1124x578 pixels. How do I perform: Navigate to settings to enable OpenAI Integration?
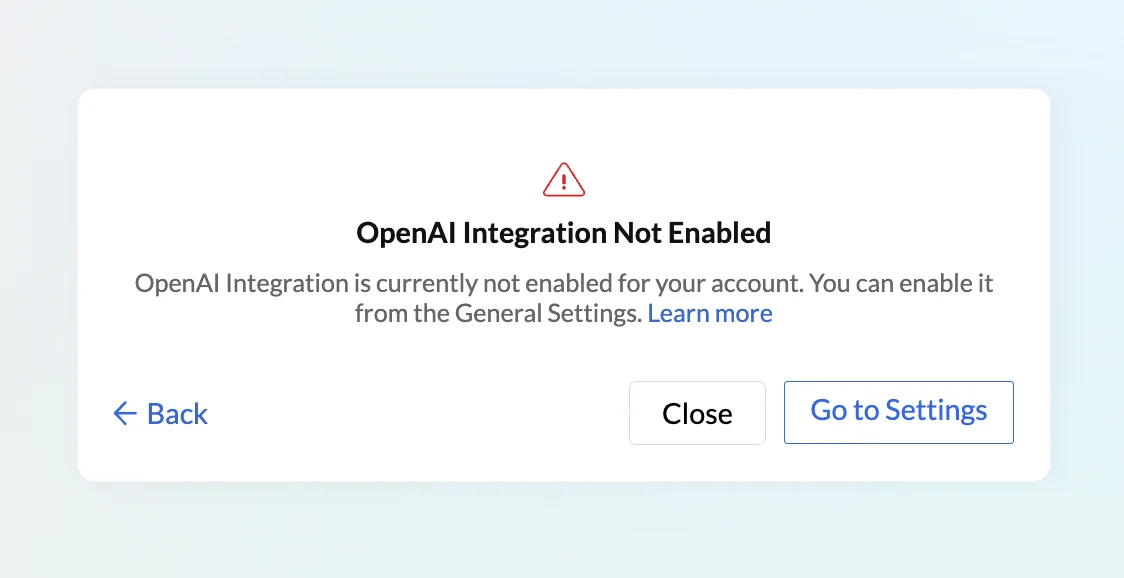click(899, 412)
